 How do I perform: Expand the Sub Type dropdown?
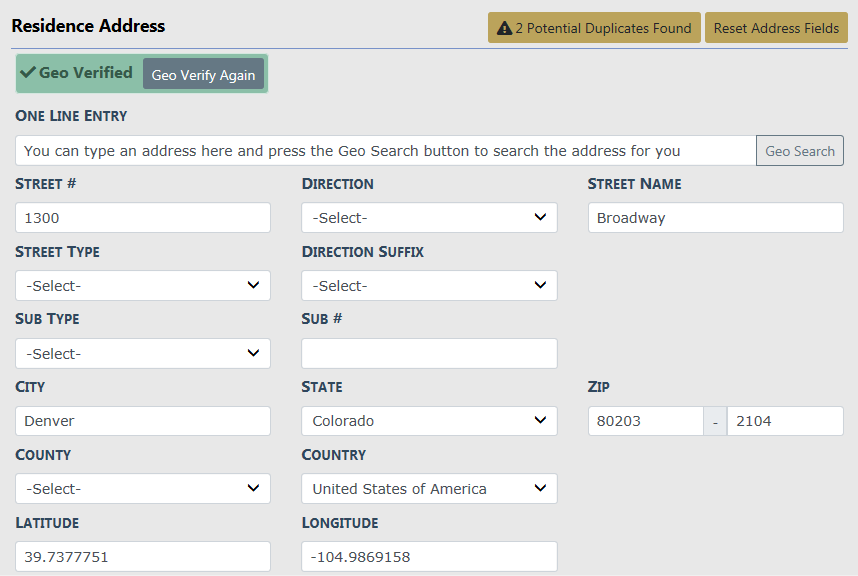[x=143, y=354]
